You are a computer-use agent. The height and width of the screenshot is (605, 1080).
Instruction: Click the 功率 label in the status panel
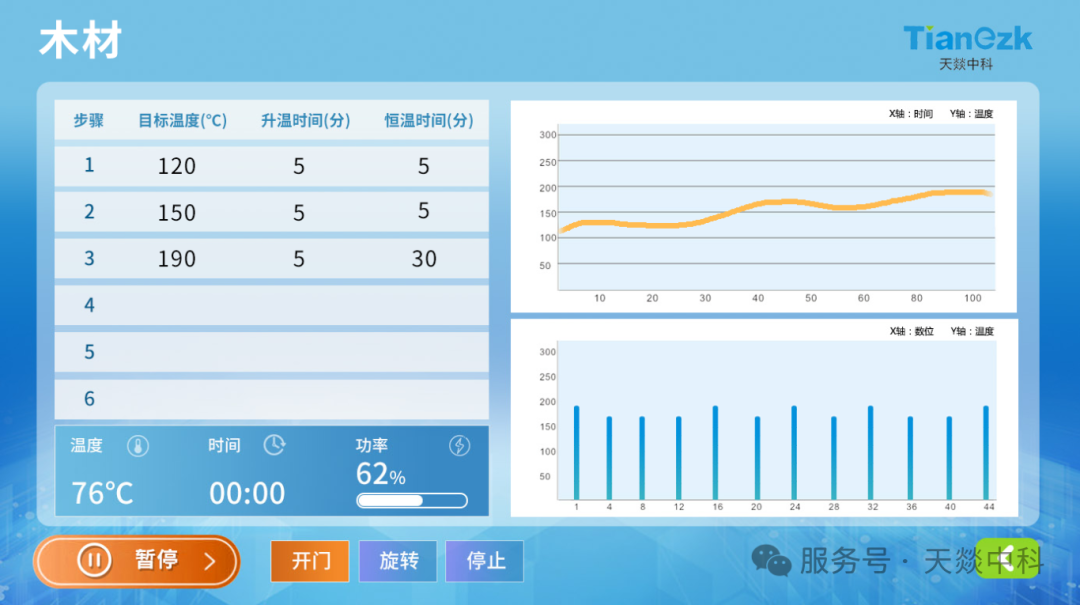click(372, 446)
